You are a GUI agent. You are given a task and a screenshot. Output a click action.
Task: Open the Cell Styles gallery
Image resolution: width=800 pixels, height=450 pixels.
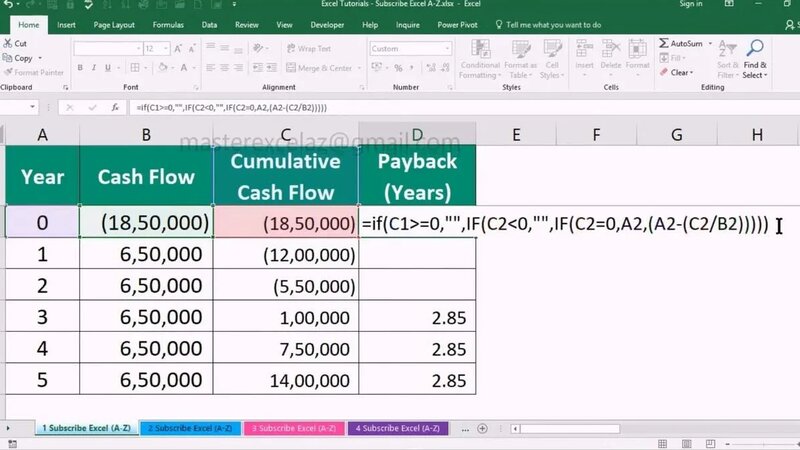[552, 59]
